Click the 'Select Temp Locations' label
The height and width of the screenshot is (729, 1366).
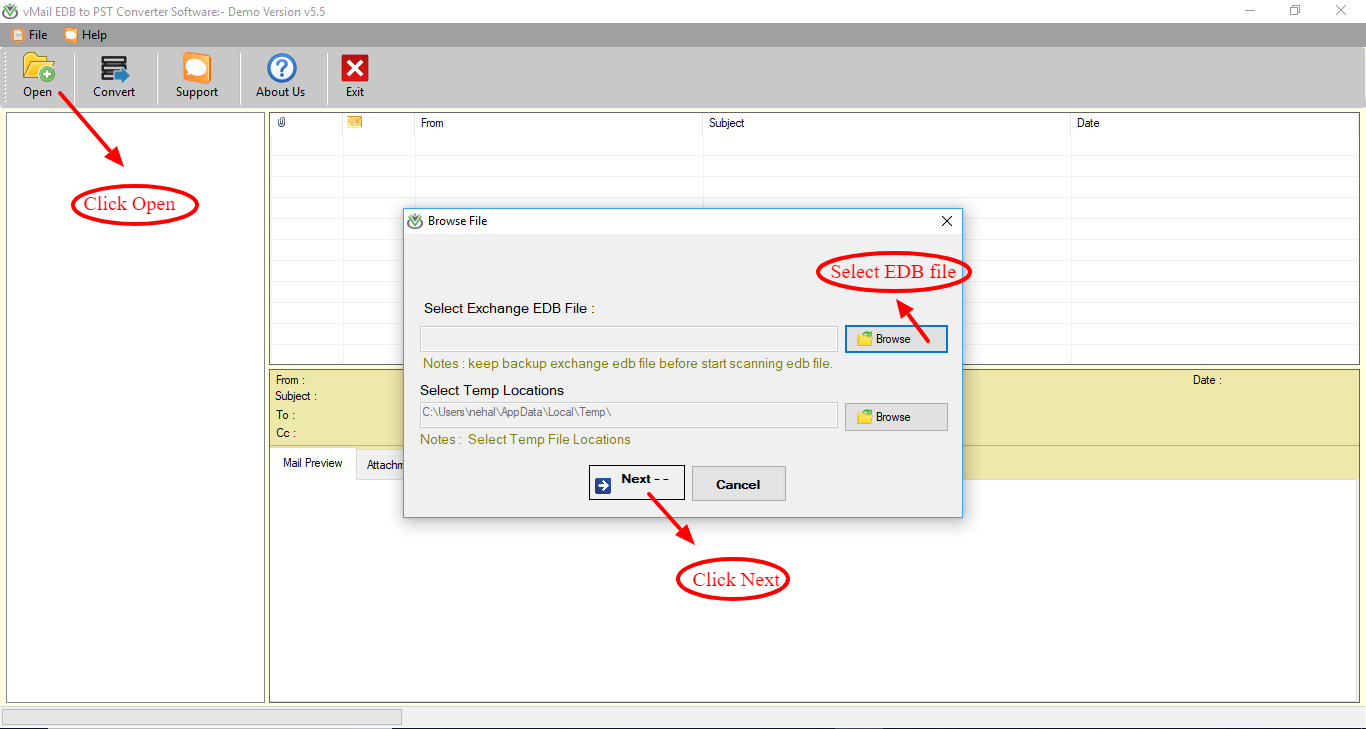[492, 390]
